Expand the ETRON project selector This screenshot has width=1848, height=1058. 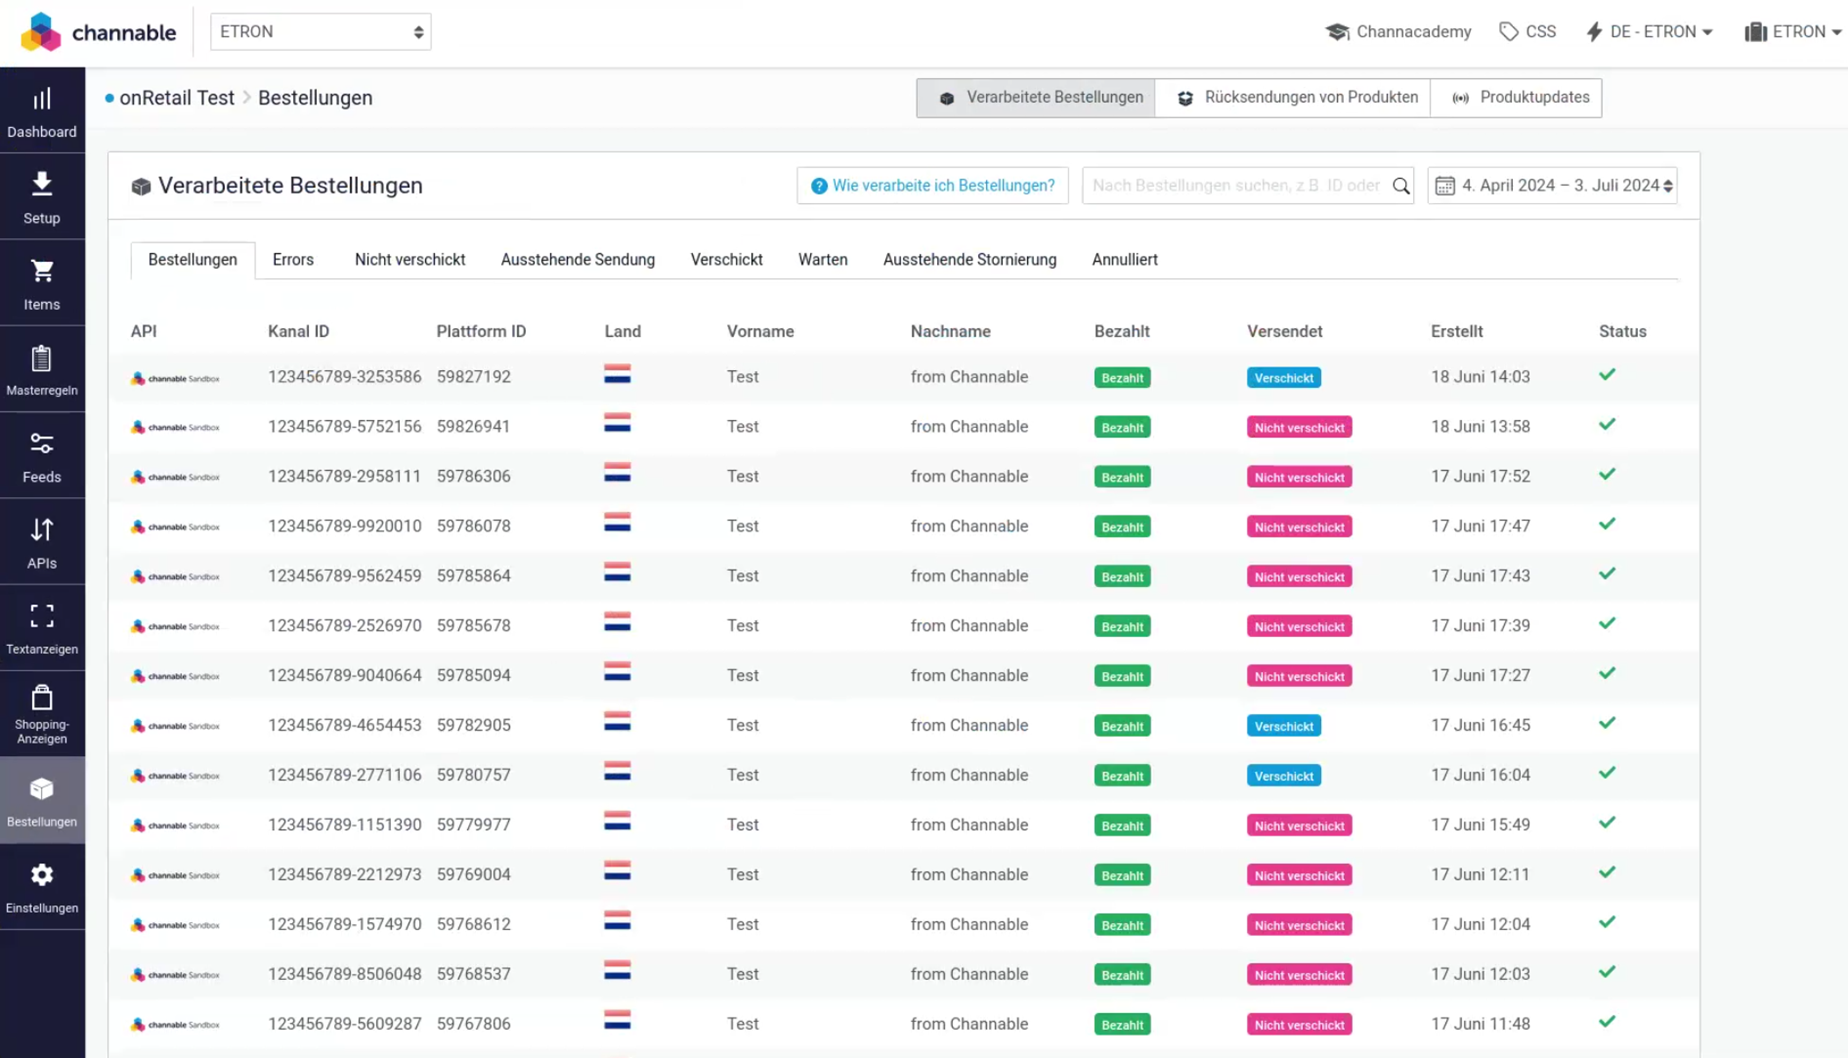click(x=320, y=32)
